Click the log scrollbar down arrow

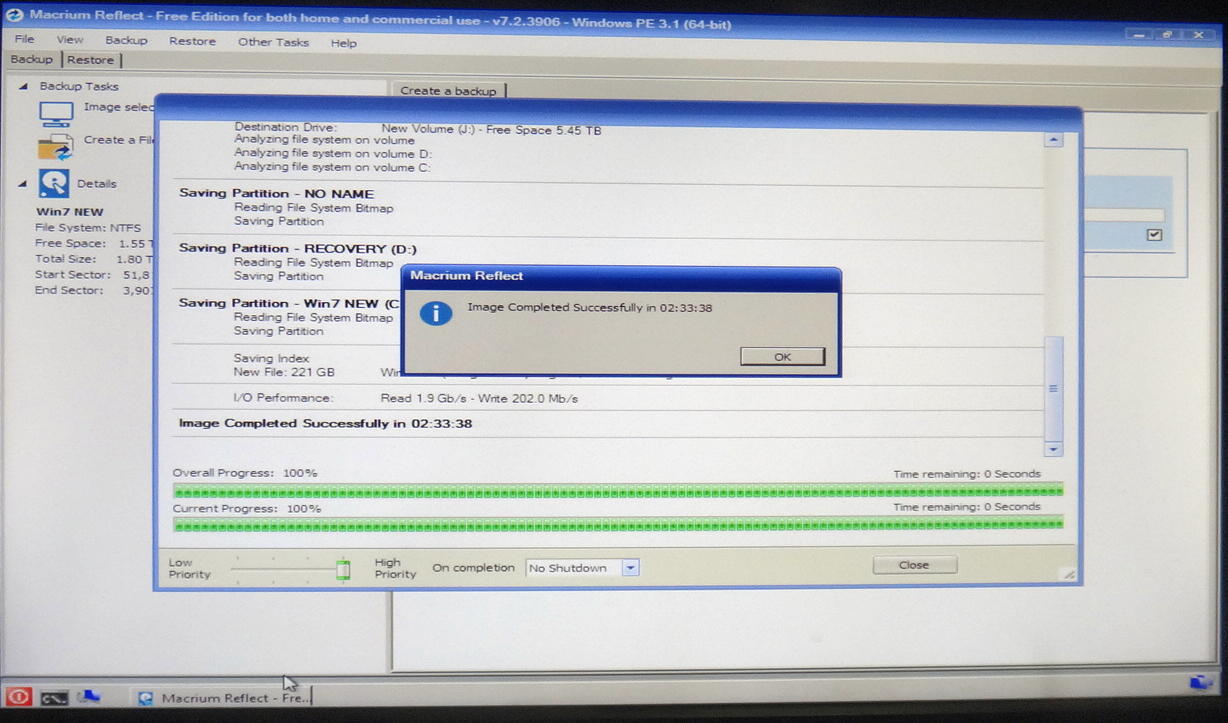(1053, 449)
